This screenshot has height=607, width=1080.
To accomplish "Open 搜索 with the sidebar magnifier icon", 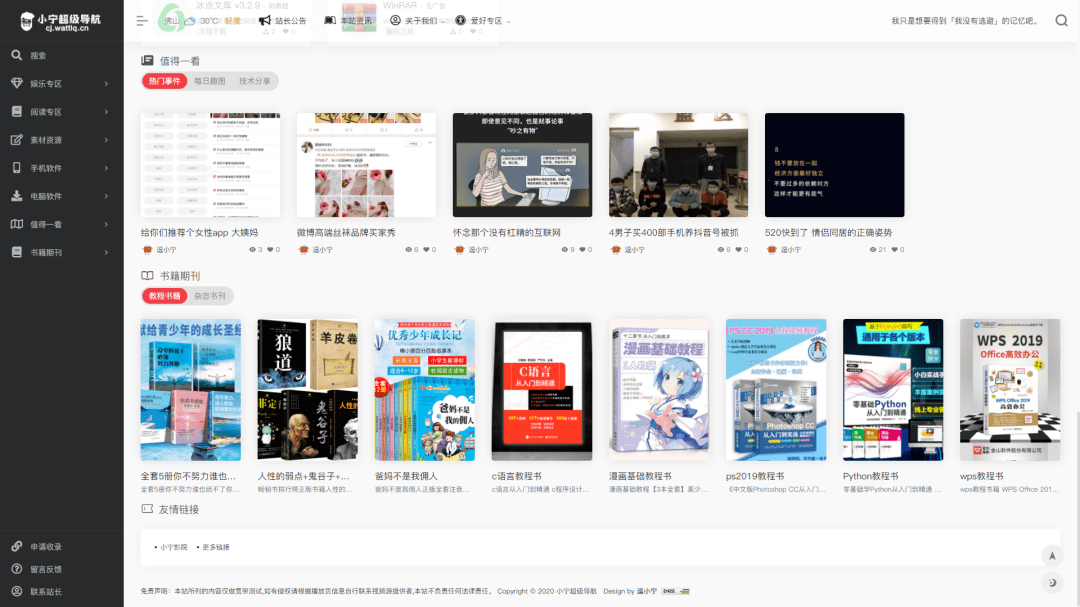I will (17, 55).
